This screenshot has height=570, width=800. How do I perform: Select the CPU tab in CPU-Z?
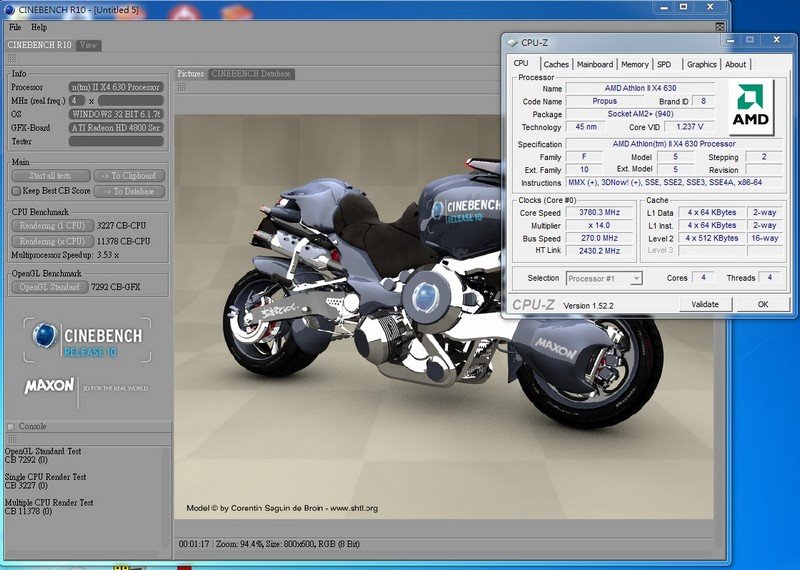(x=521, y=63)
